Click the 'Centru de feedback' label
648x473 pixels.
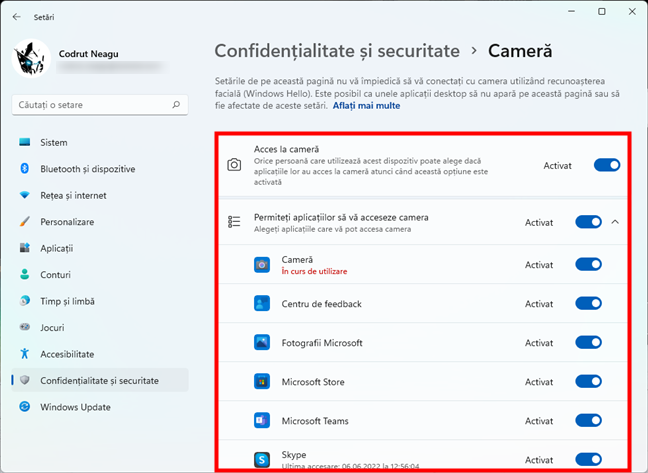(322, 304)
